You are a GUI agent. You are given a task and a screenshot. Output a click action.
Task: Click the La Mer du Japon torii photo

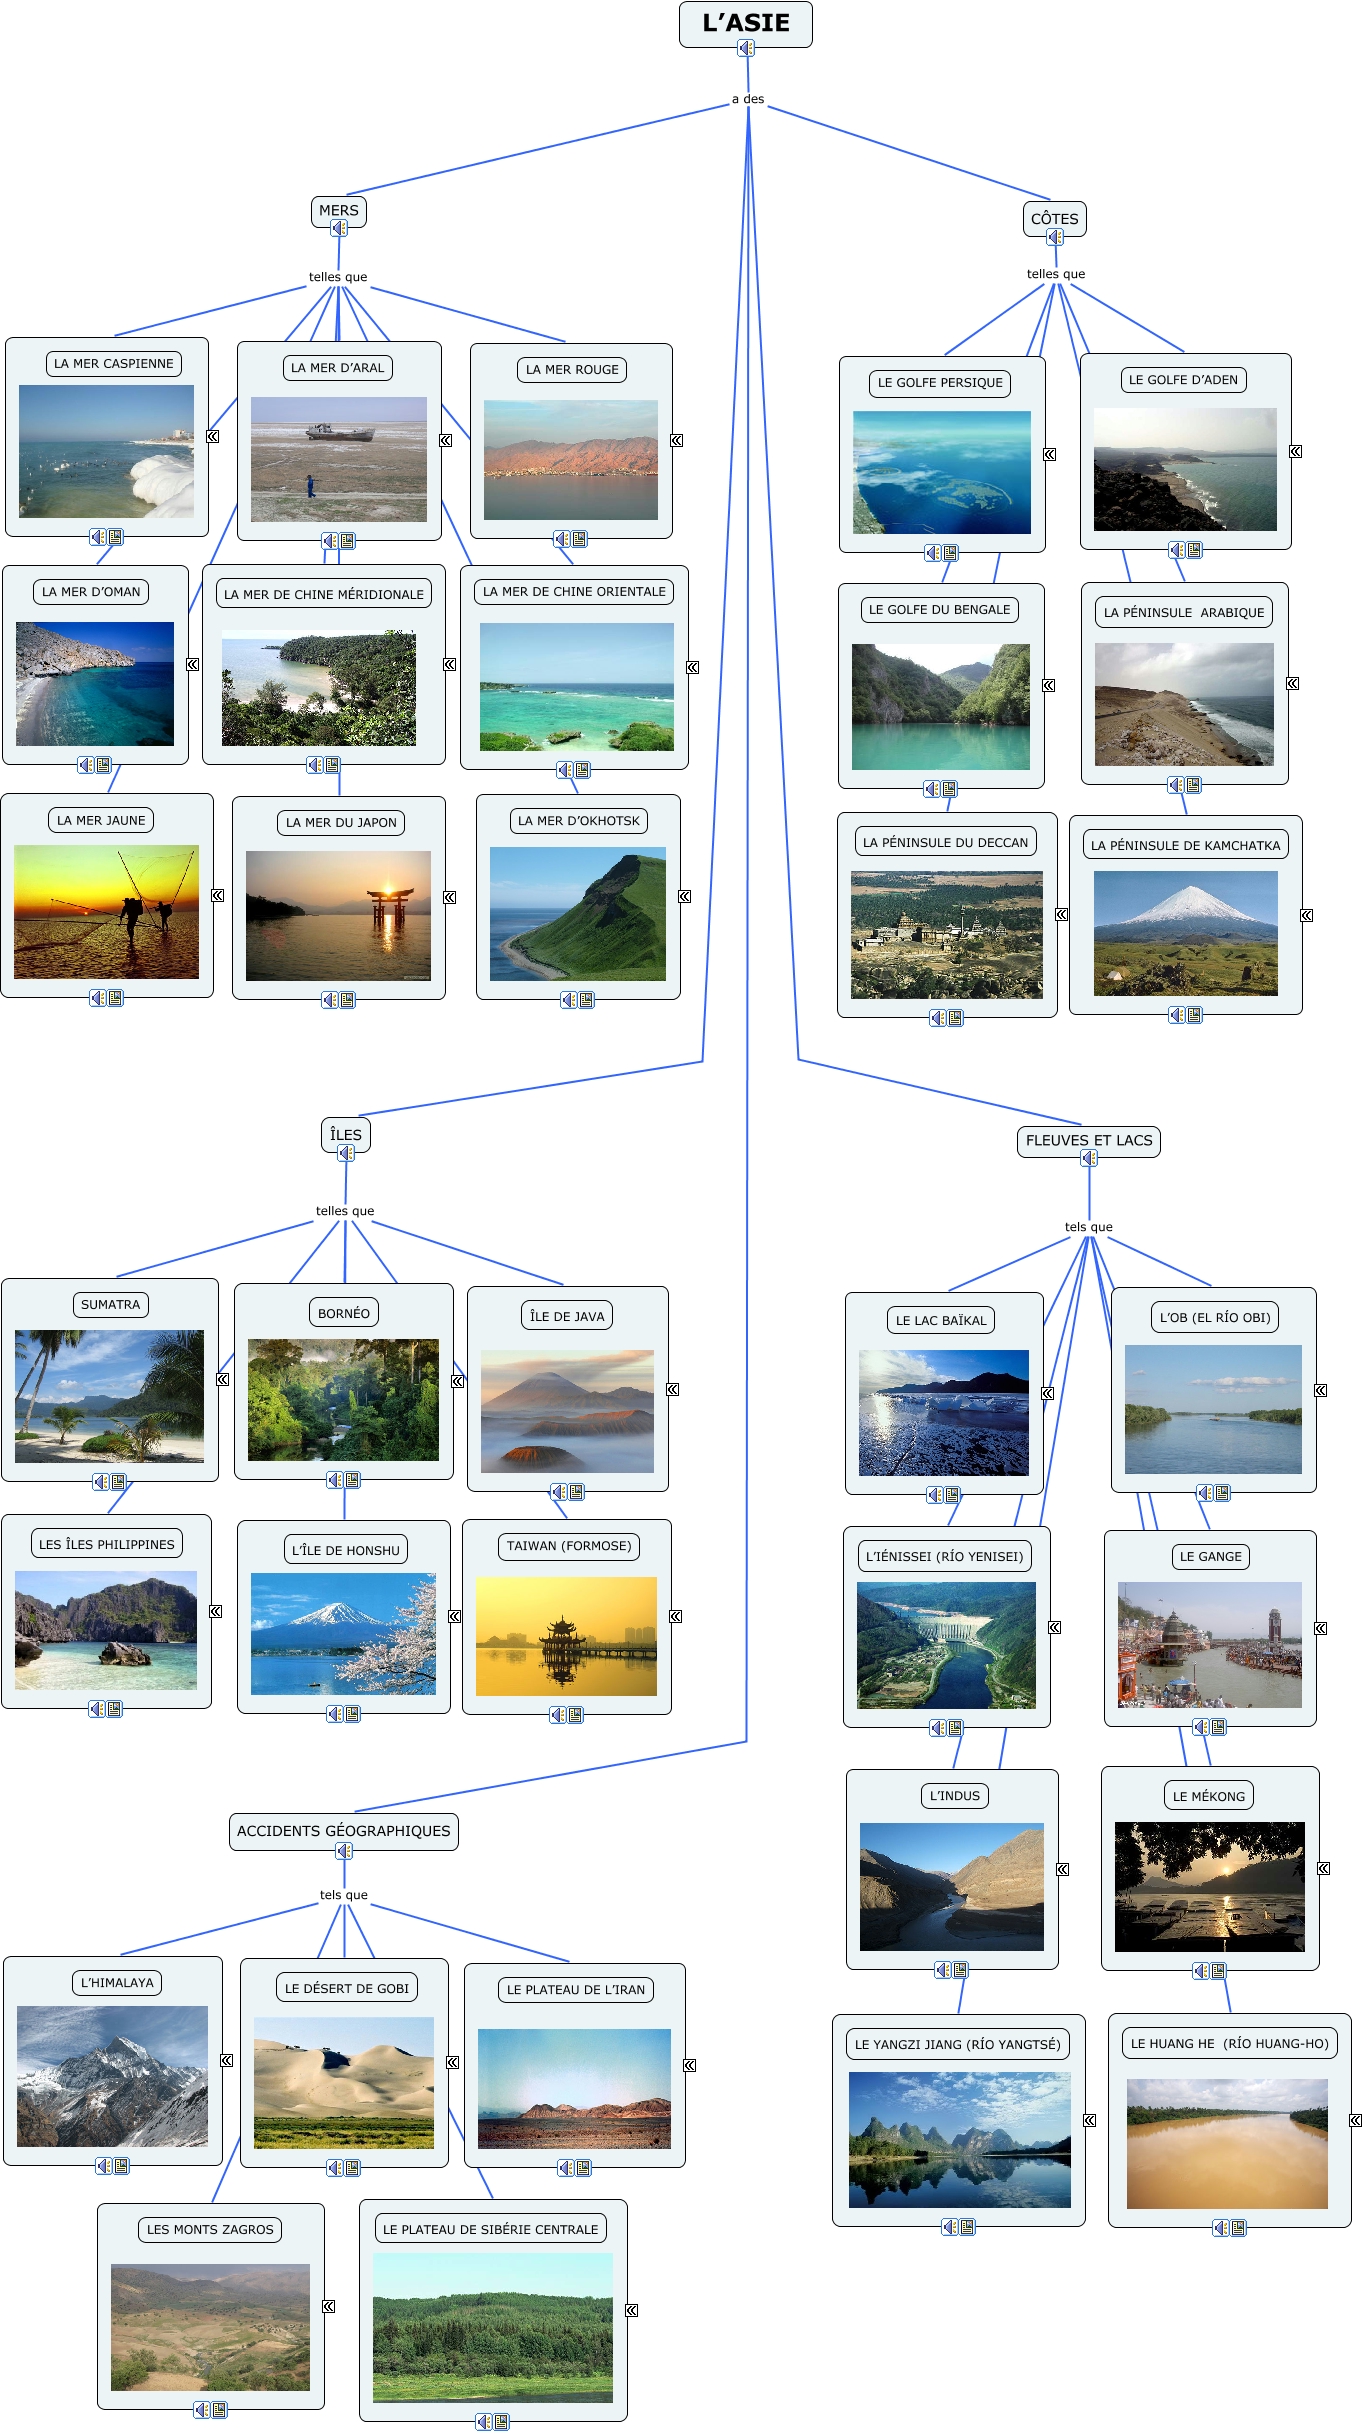pyautogui.click(x=338, y=915)
